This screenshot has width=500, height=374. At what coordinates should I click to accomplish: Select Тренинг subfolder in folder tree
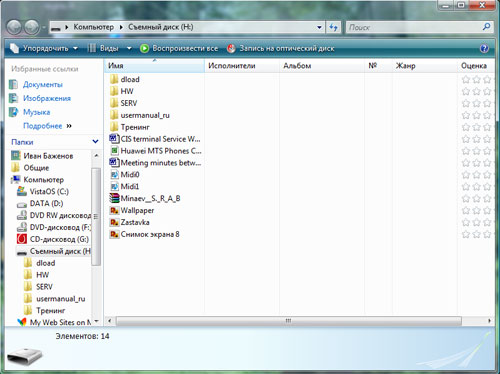tap(51, 311)
